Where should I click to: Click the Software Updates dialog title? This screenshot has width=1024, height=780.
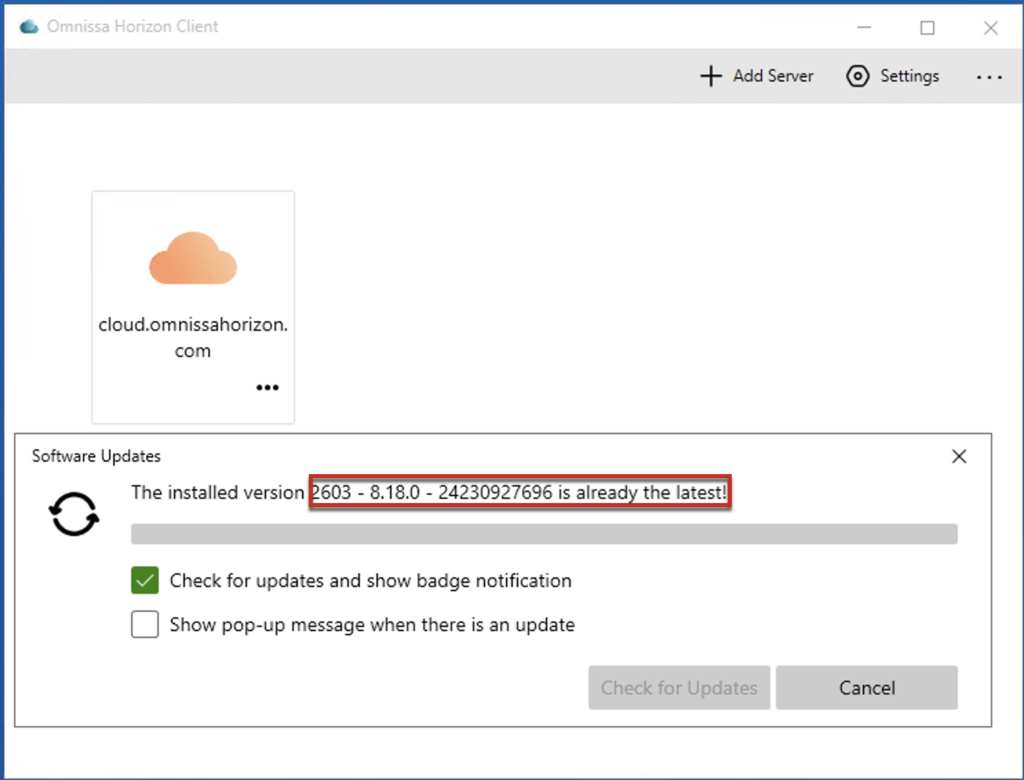coord(96,456)
